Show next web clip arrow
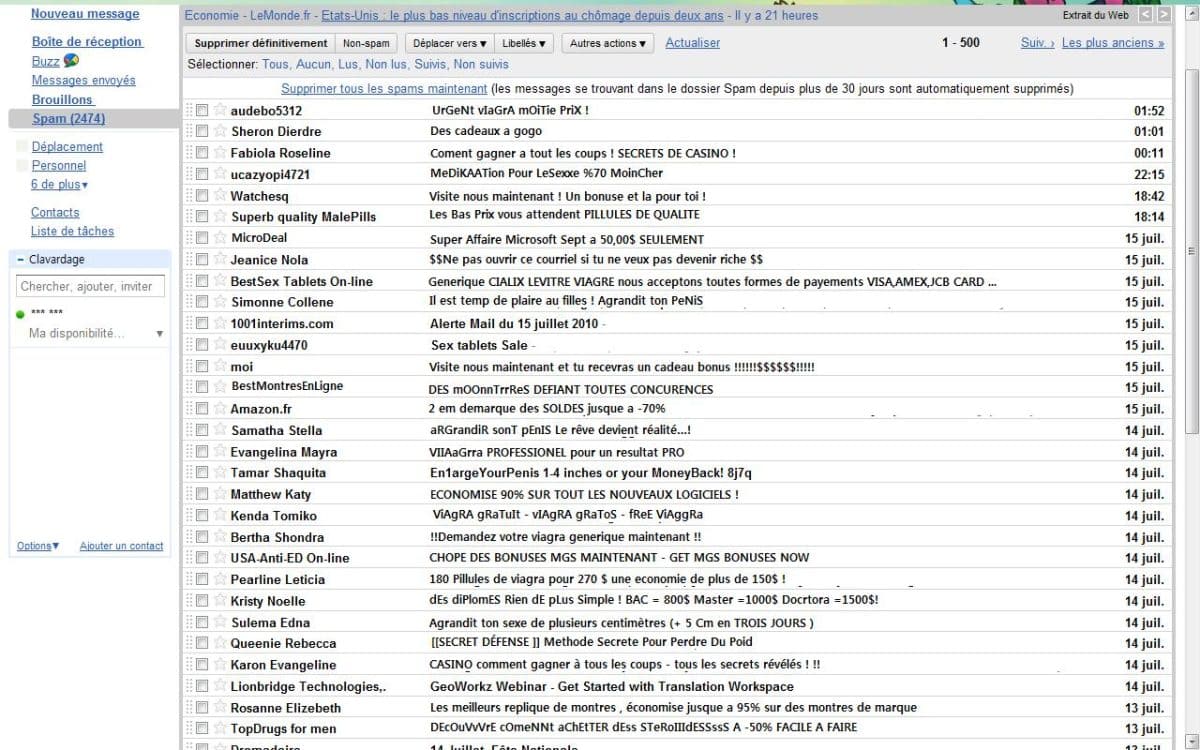This screenshot has width=1200, height=750. pyautogui.click(x=1164, y=15)
